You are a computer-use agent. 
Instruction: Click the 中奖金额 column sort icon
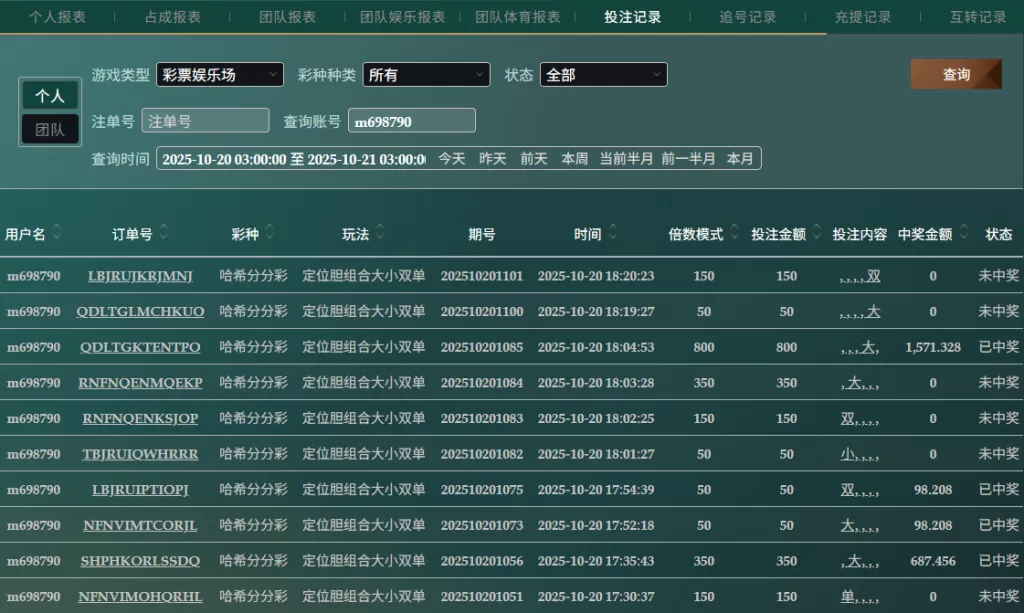pos(963,234)
